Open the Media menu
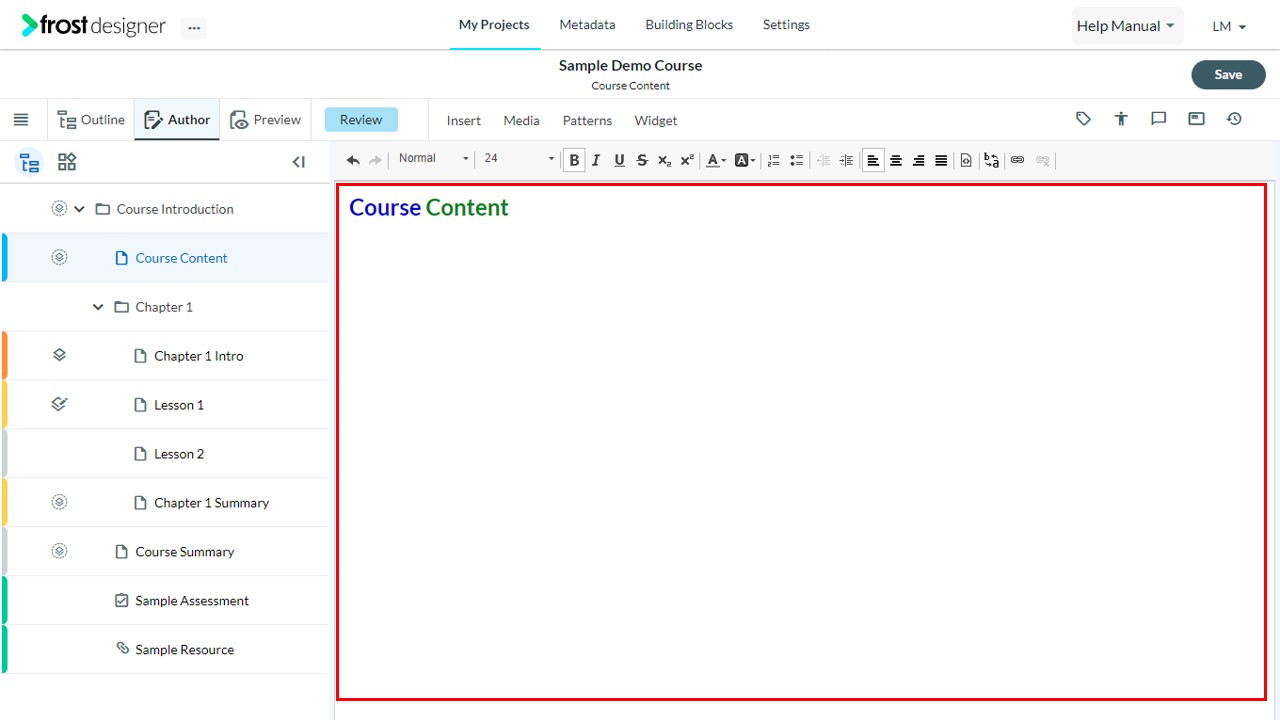The image size is (1280, 720). pyautogui.click(x=521, y=120)
